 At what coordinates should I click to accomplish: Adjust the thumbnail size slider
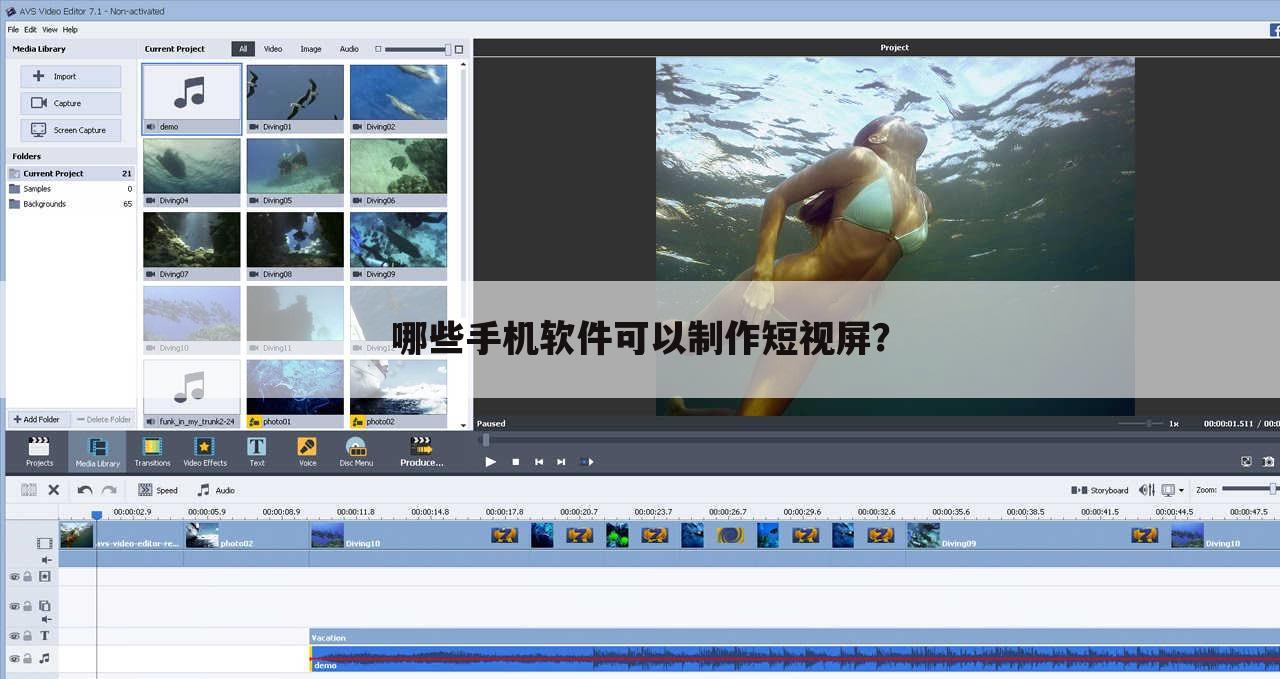click(417, 49)
